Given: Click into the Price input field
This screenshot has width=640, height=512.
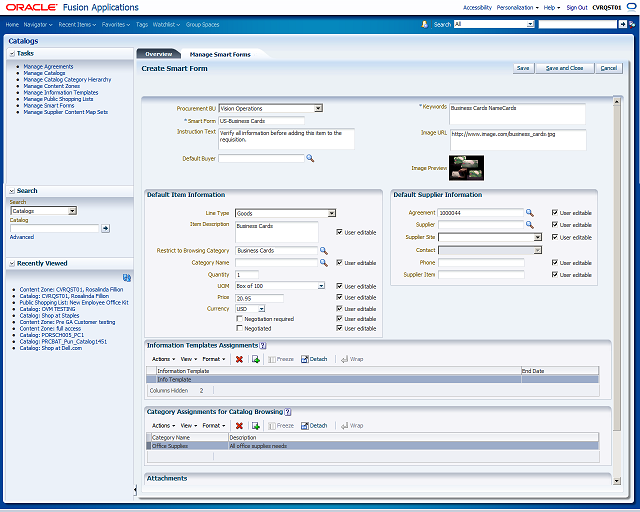Looking at the screenshot, I should pyautogui.click(x=260, y=298).
